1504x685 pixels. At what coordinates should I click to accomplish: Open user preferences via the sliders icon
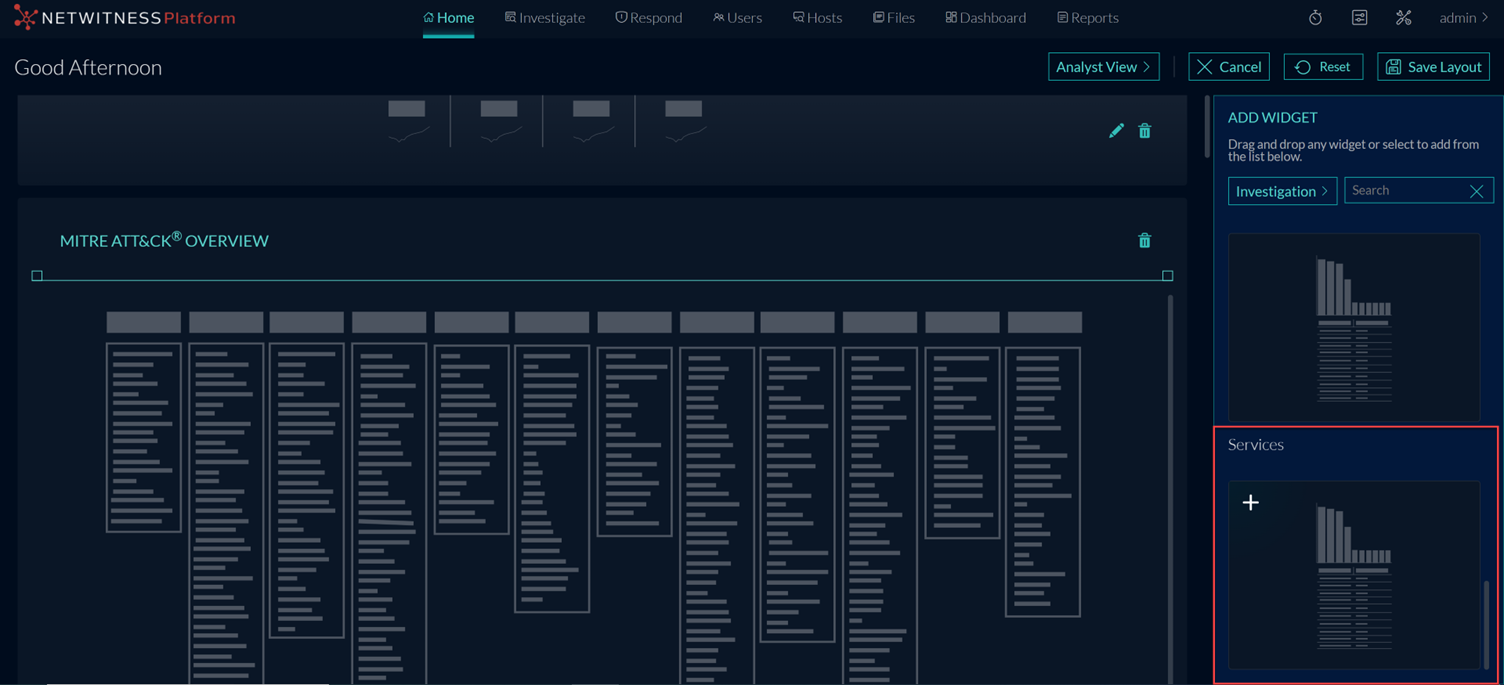1358,17
